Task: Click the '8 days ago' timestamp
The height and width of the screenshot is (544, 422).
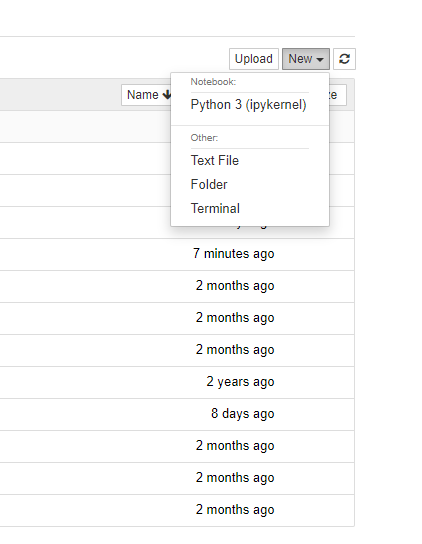Action: [x=243, y=414]
